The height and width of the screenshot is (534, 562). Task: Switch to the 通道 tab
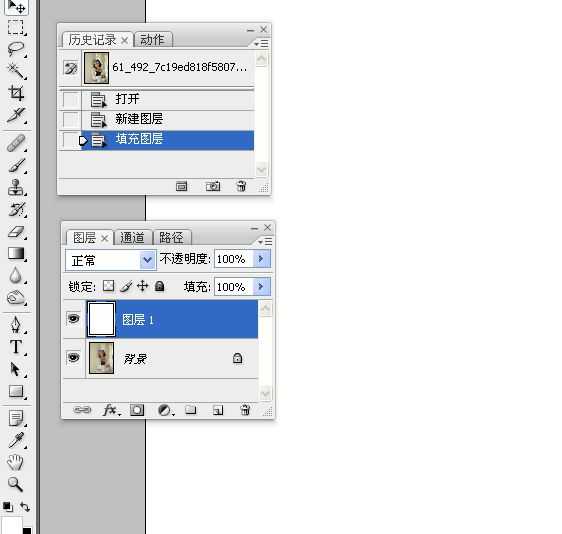pyautogui.click(x=132, y=238)
